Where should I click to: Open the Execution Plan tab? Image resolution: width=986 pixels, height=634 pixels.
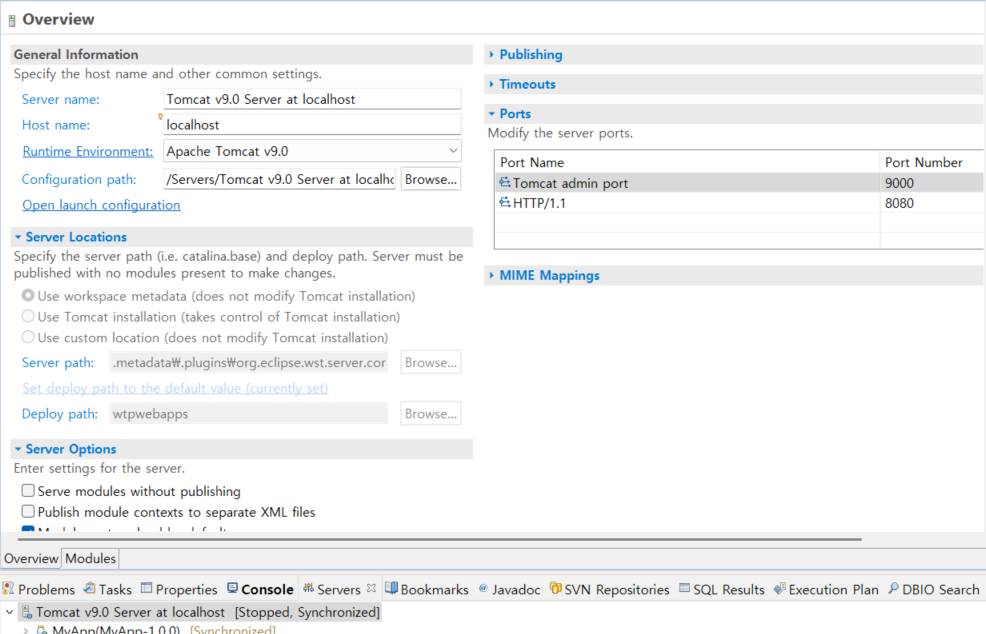826,589
